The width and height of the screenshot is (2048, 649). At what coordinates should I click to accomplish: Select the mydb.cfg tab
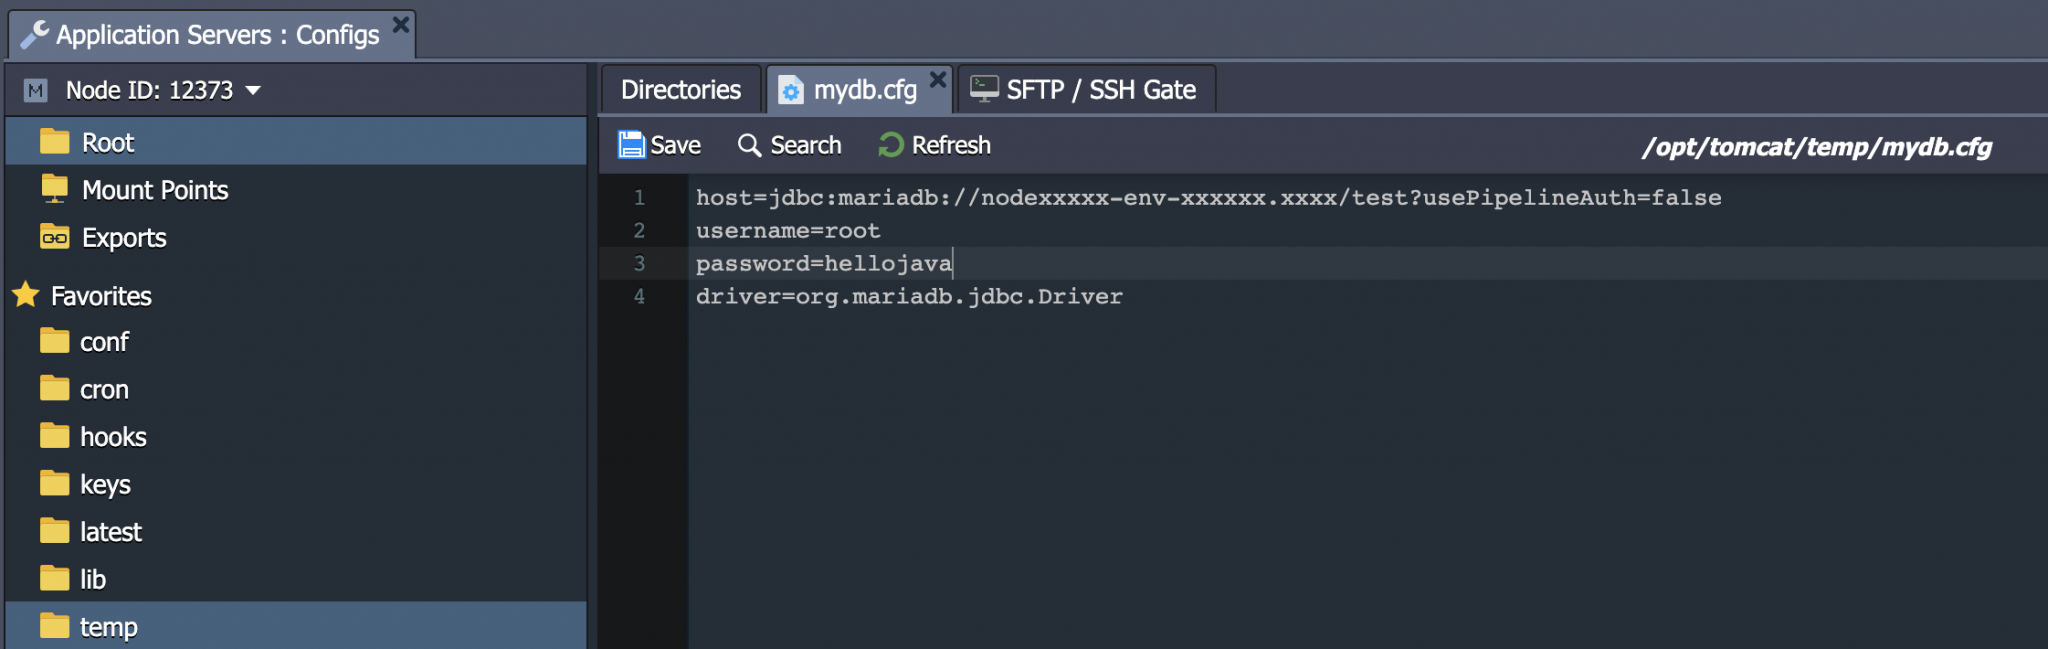click(863, 89)
